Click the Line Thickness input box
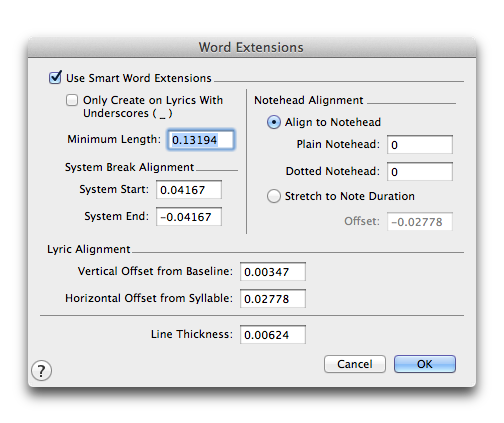The width and height of the screenshot is (504, 423). coord(273,335)
